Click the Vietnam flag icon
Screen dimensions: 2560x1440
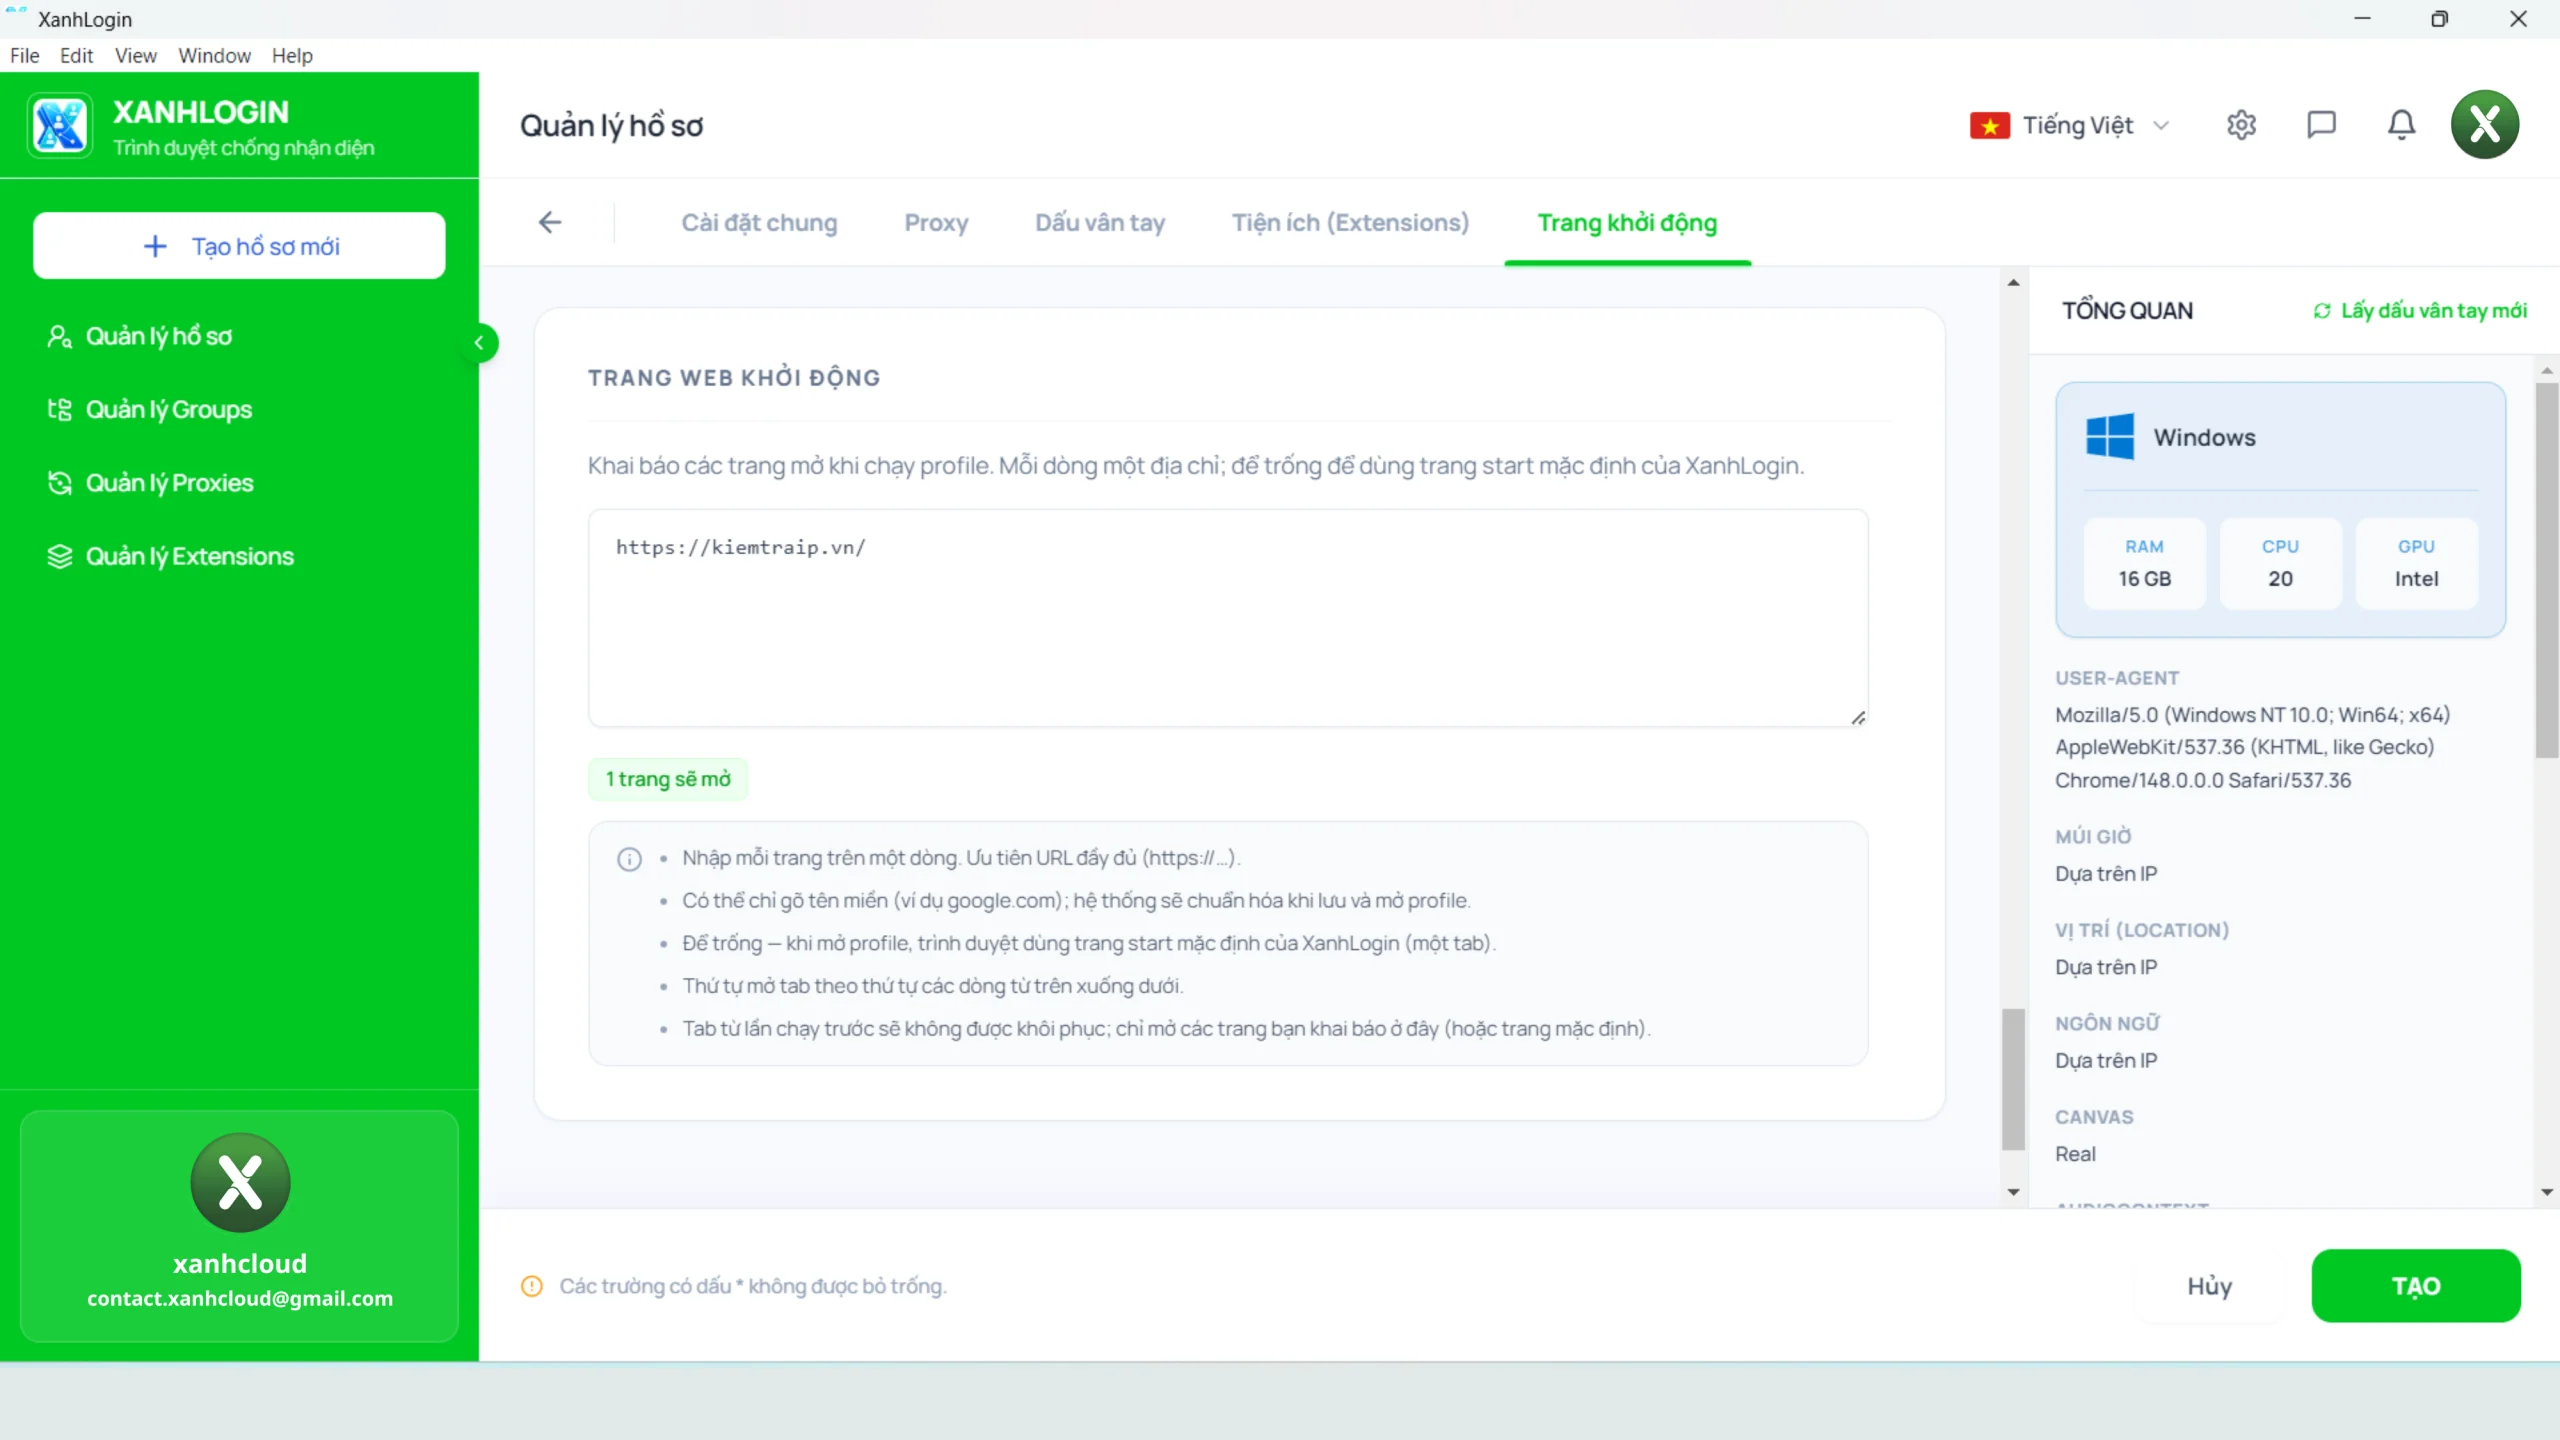1989,126
